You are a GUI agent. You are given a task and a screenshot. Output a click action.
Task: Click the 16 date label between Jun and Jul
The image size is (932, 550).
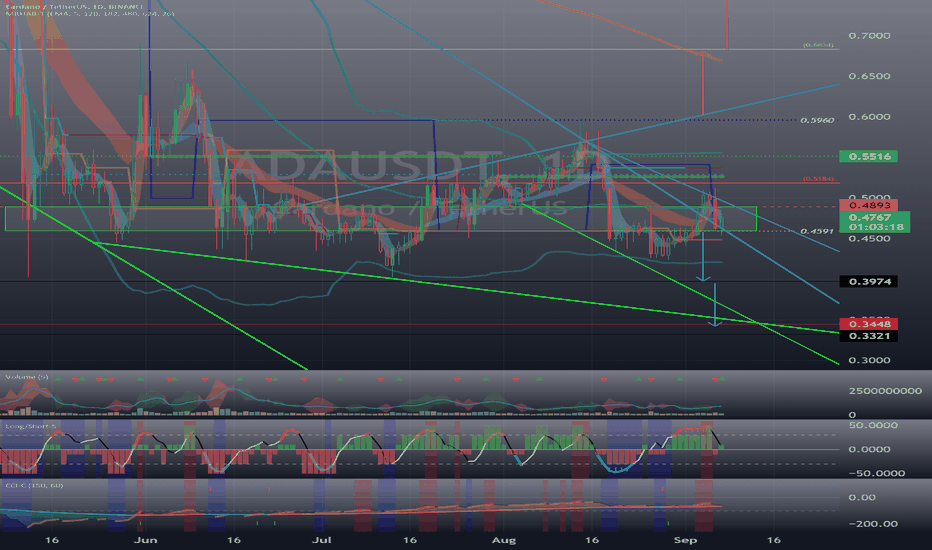[234, 540]
